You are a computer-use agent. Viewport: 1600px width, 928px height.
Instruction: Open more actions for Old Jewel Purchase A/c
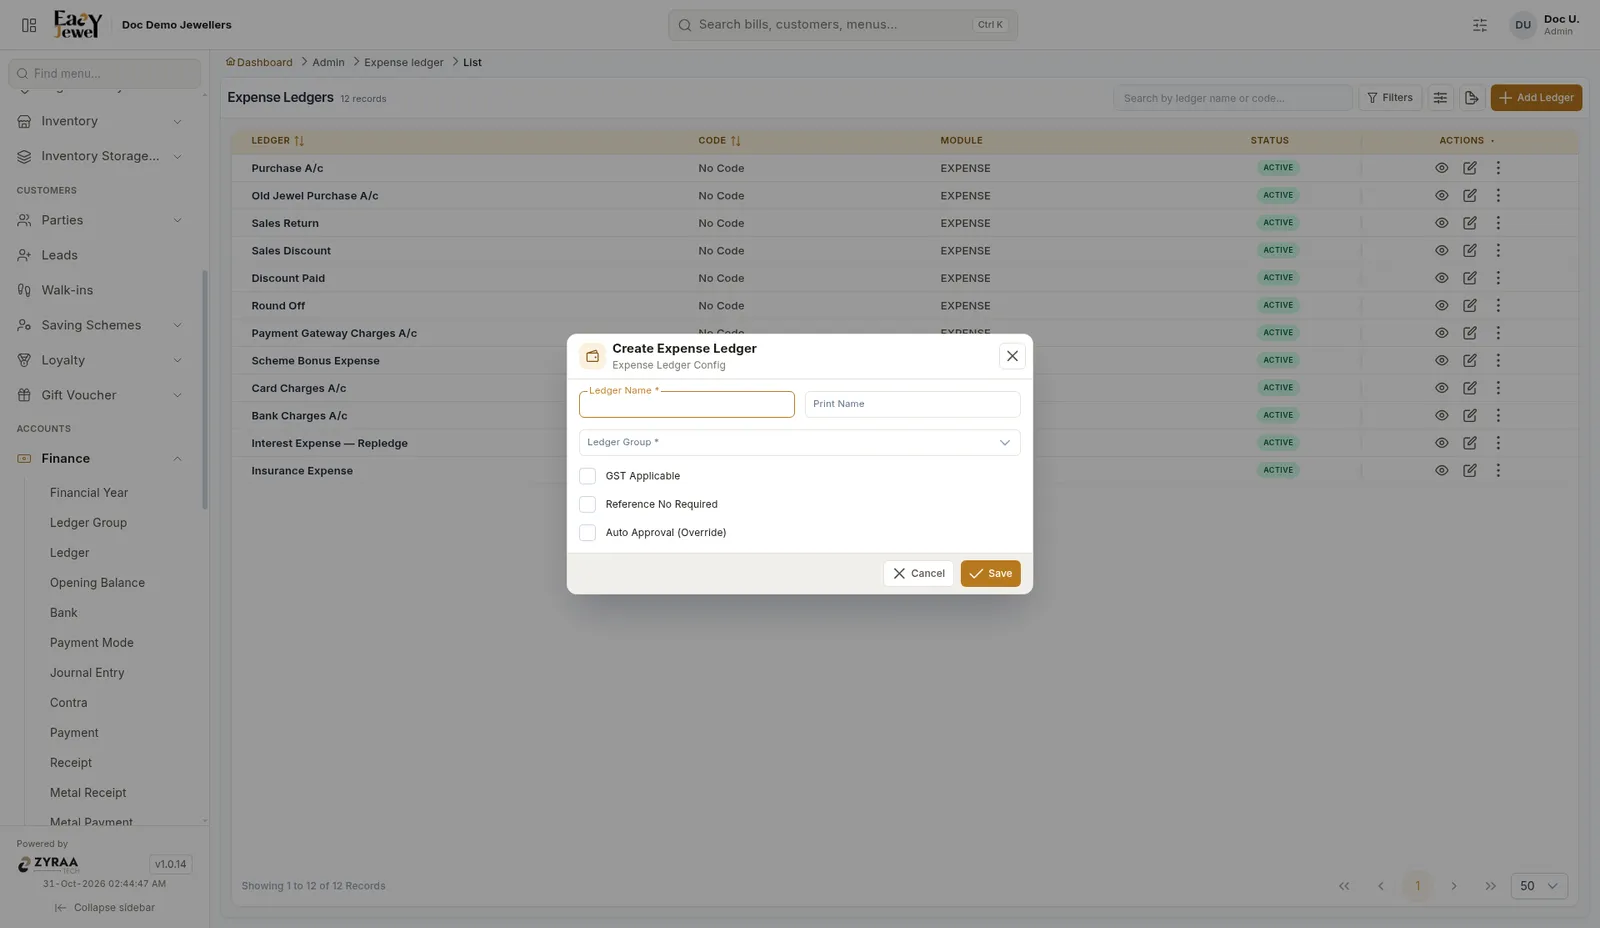(x=1498, y=196)
